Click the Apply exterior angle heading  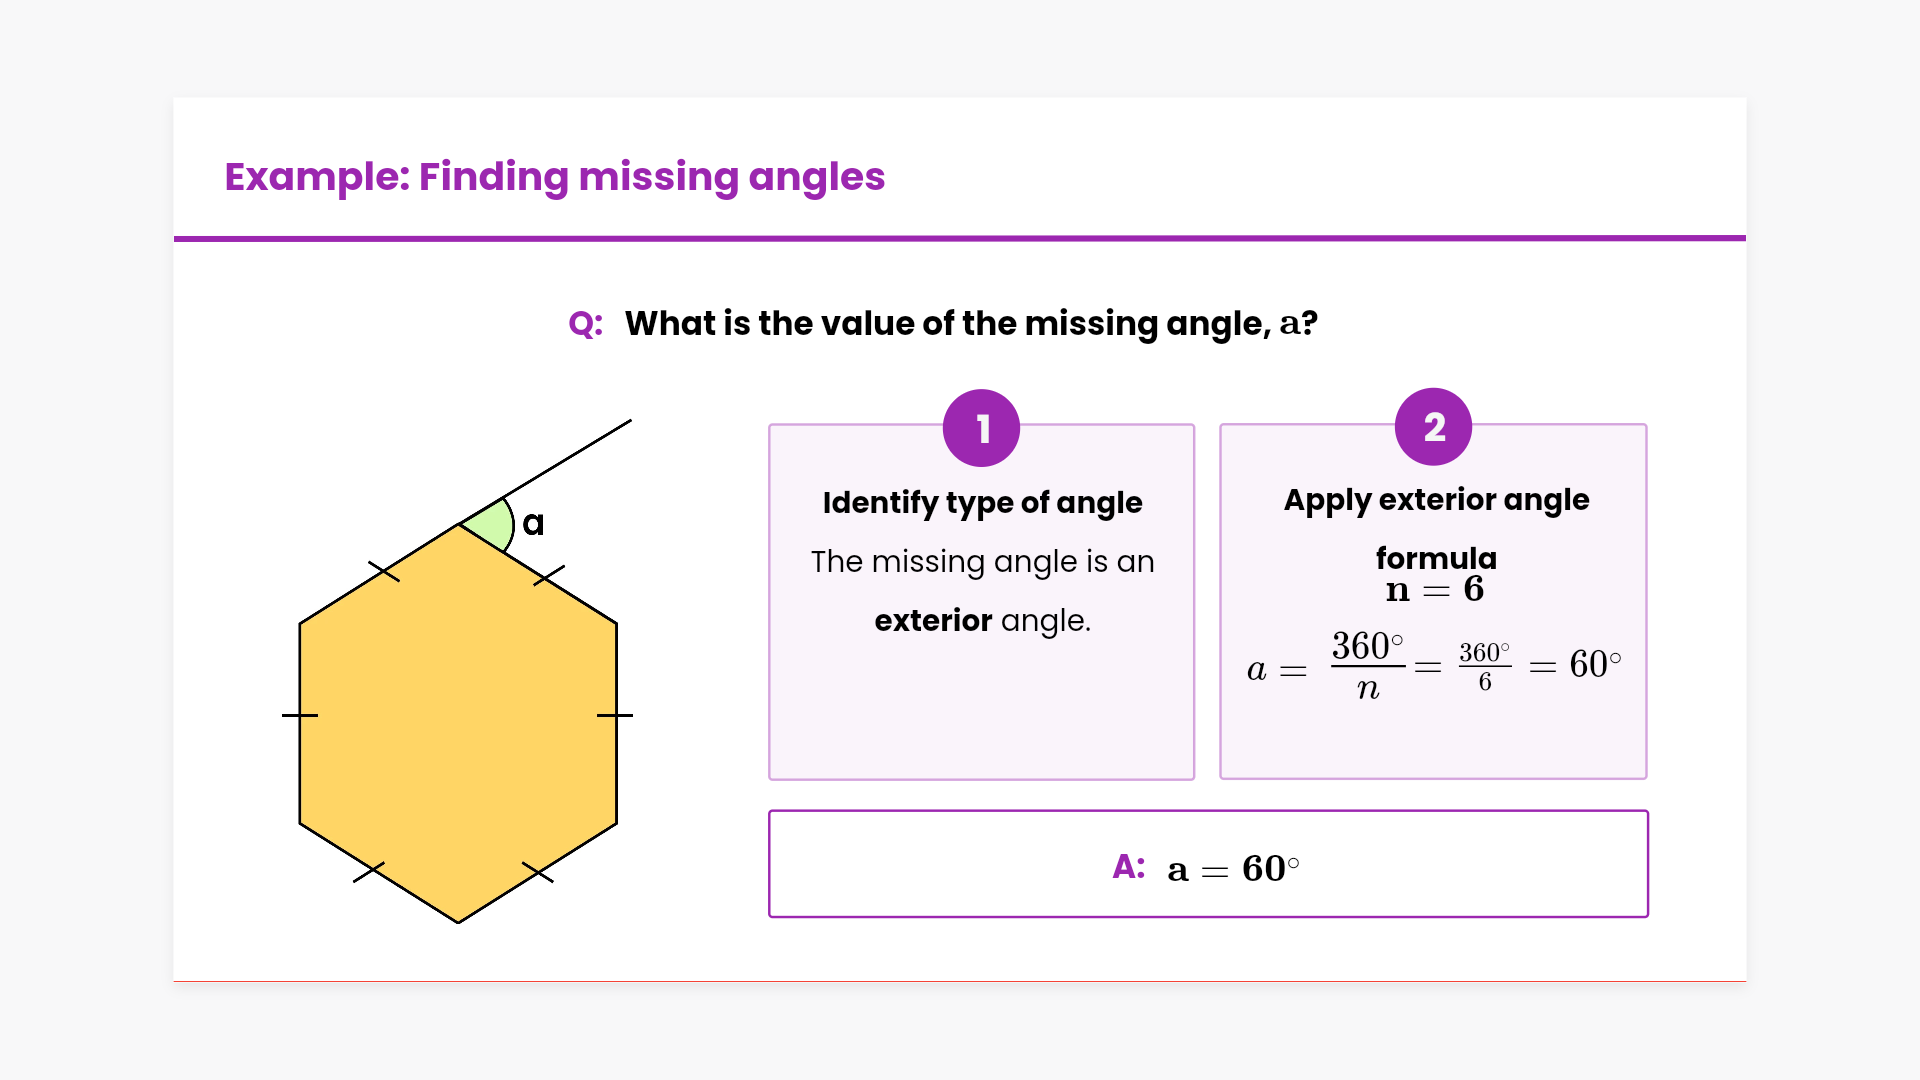1436,500
